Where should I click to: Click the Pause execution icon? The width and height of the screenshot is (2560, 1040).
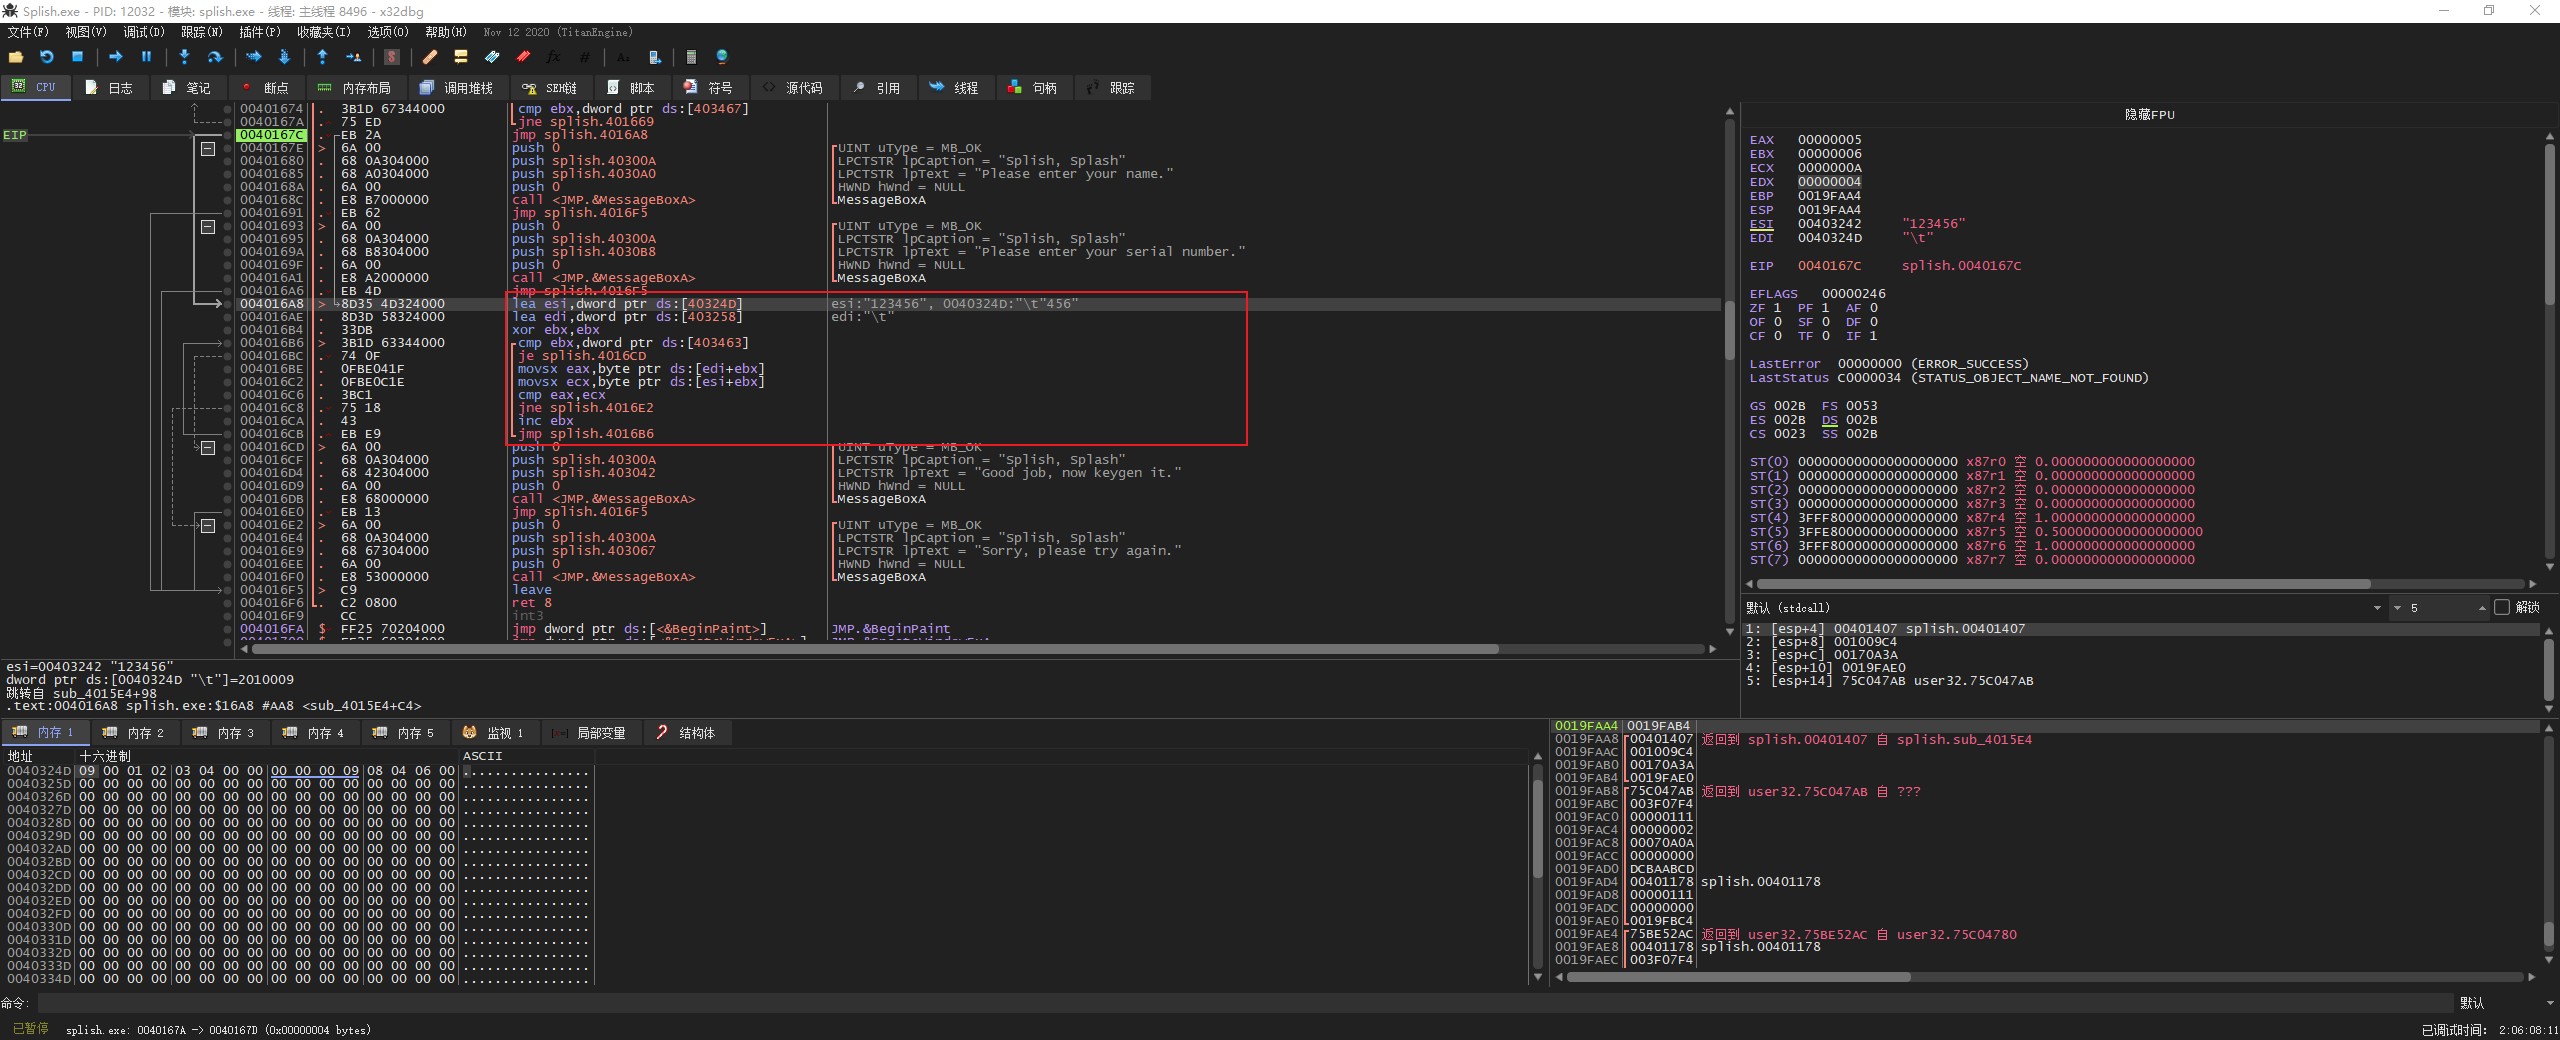click(x=146, y=57)
